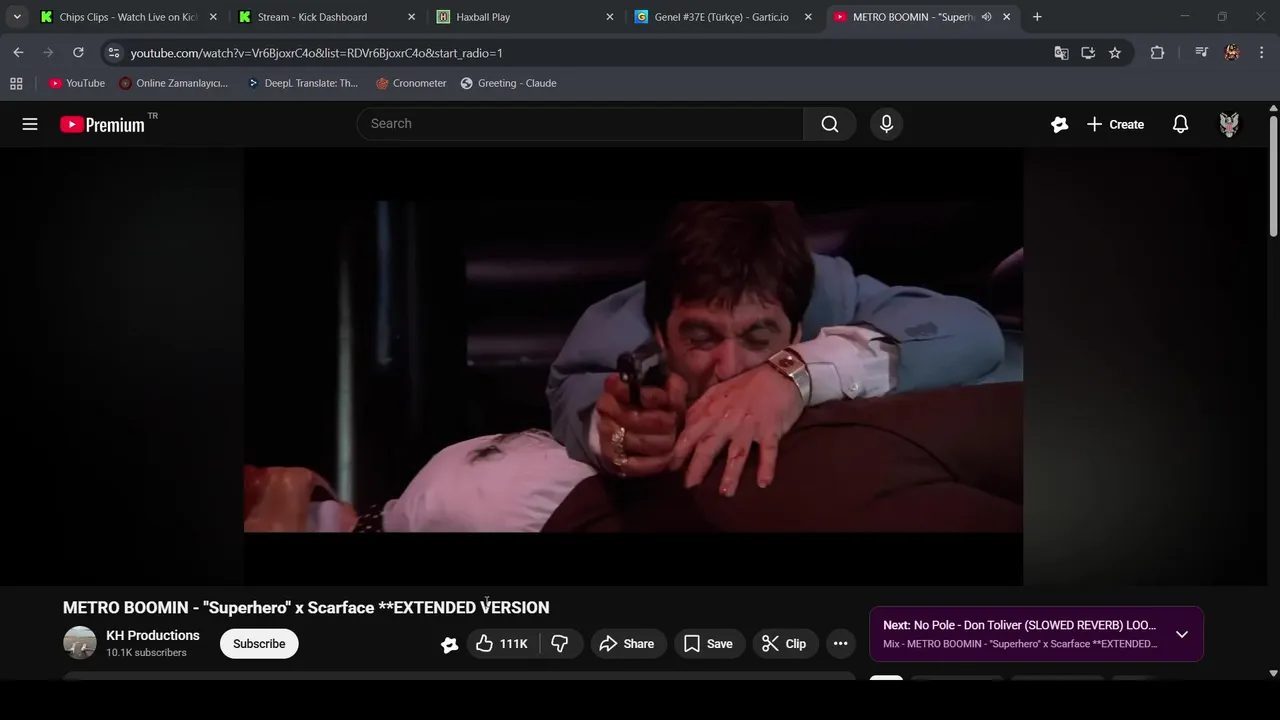Open the apps grid bookmark icon

click(16, 83)
